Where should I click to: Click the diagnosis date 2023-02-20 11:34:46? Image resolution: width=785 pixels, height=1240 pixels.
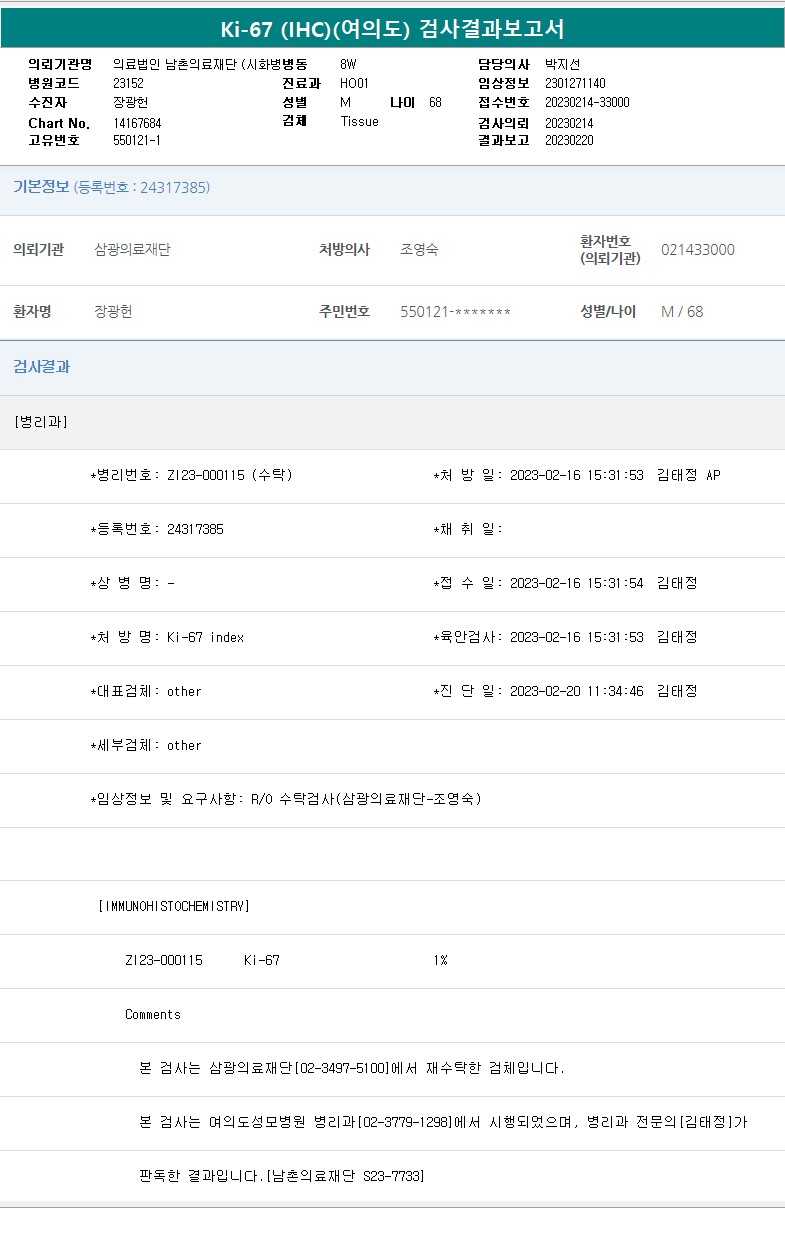(x=576, y=692)
